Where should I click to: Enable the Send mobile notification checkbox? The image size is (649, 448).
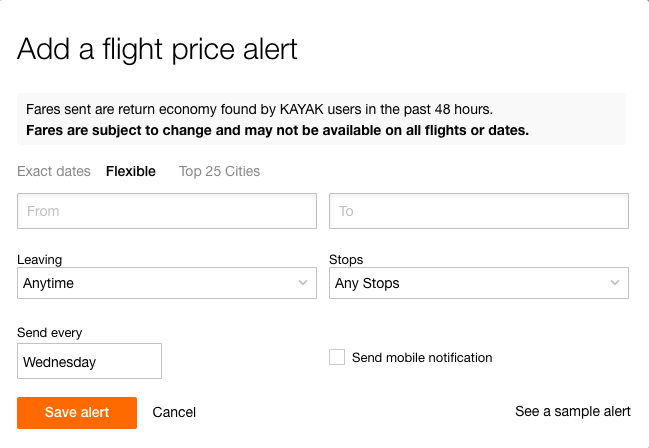[337, 357]
